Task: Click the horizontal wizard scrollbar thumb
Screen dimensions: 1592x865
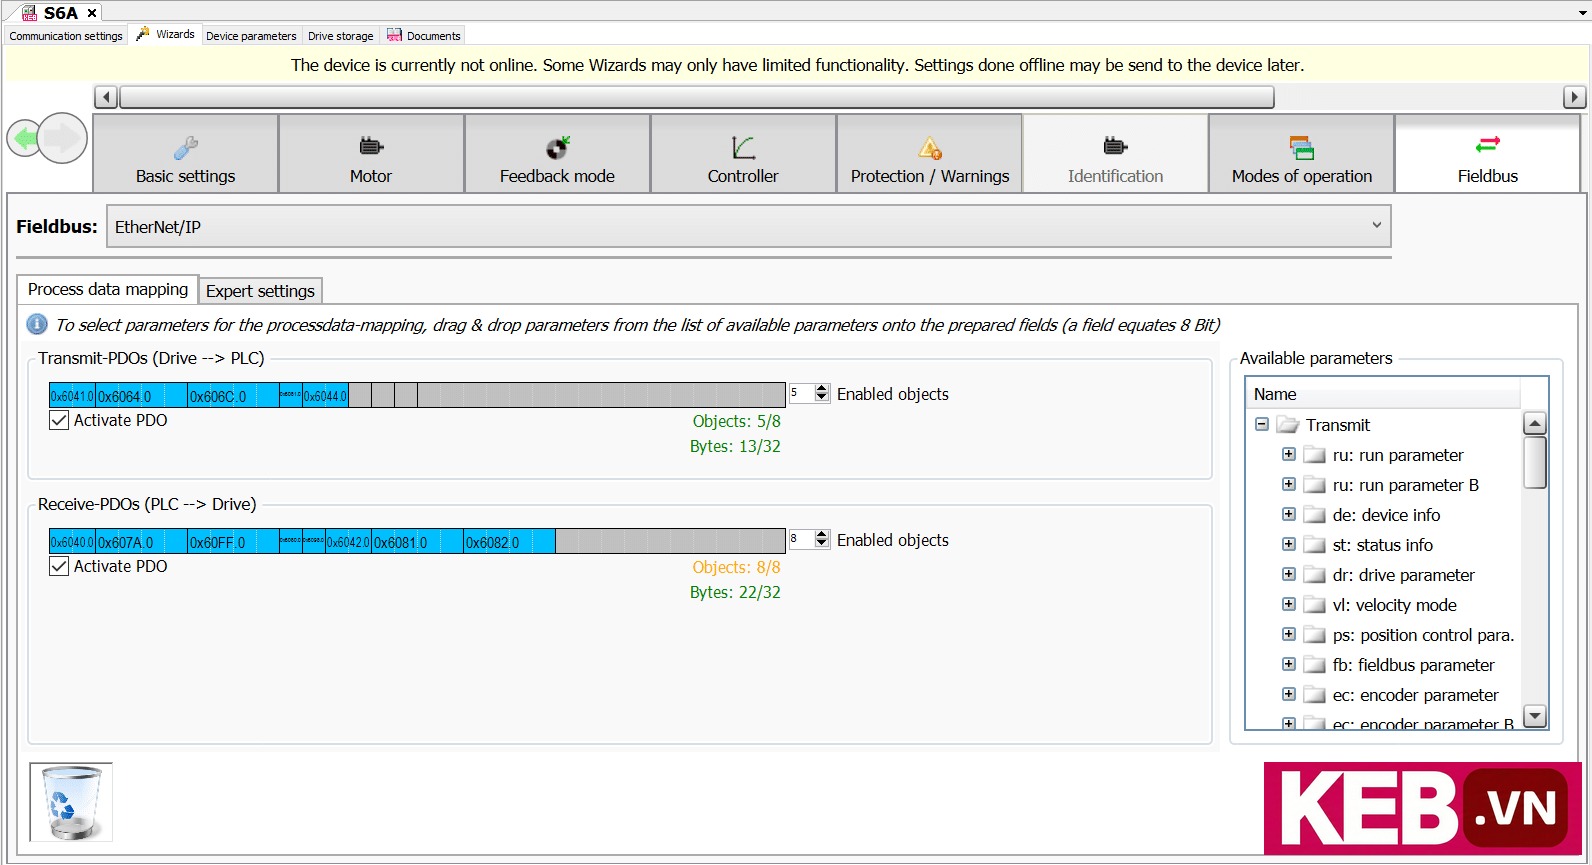Action: pos(696,97)
